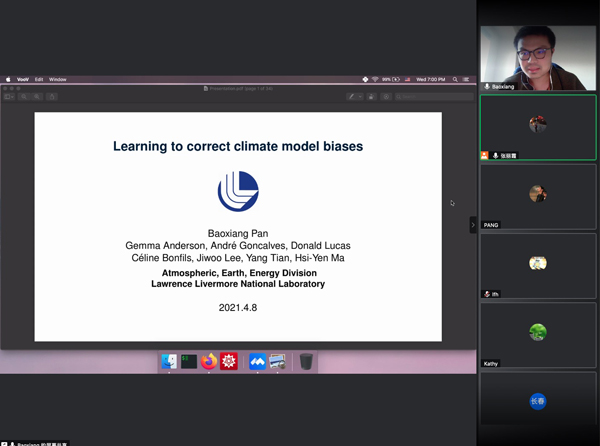
Task: Open the Window menu
Action: 58,80
